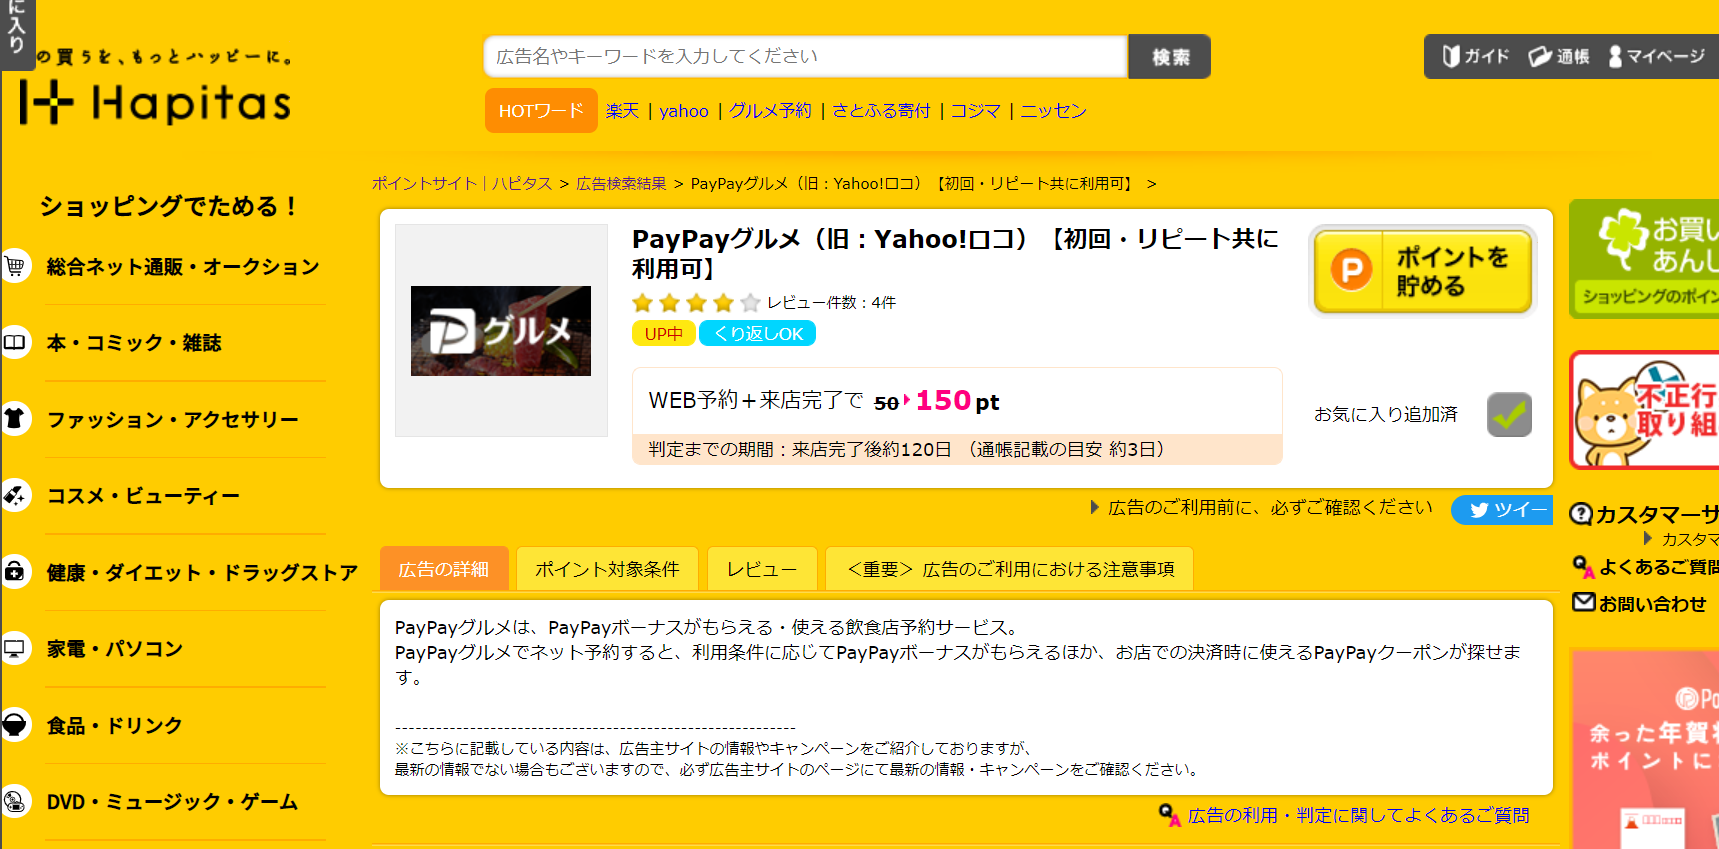Click the book icon beside 本・コミック・雑誌
The image size is (1719, 849).
[15, 342]
